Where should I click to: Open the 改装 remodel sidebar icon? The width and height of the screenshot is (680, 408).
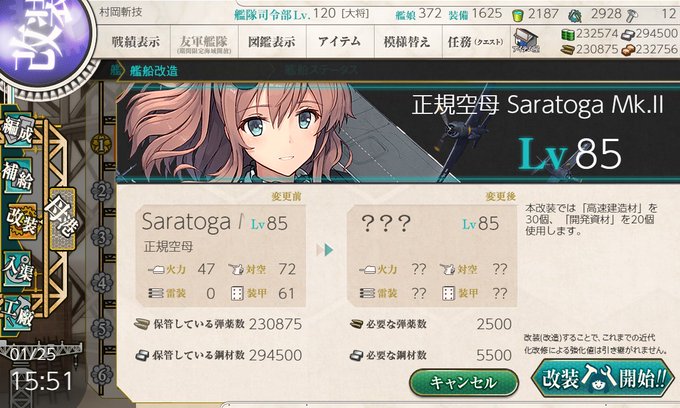pos(22,221)
